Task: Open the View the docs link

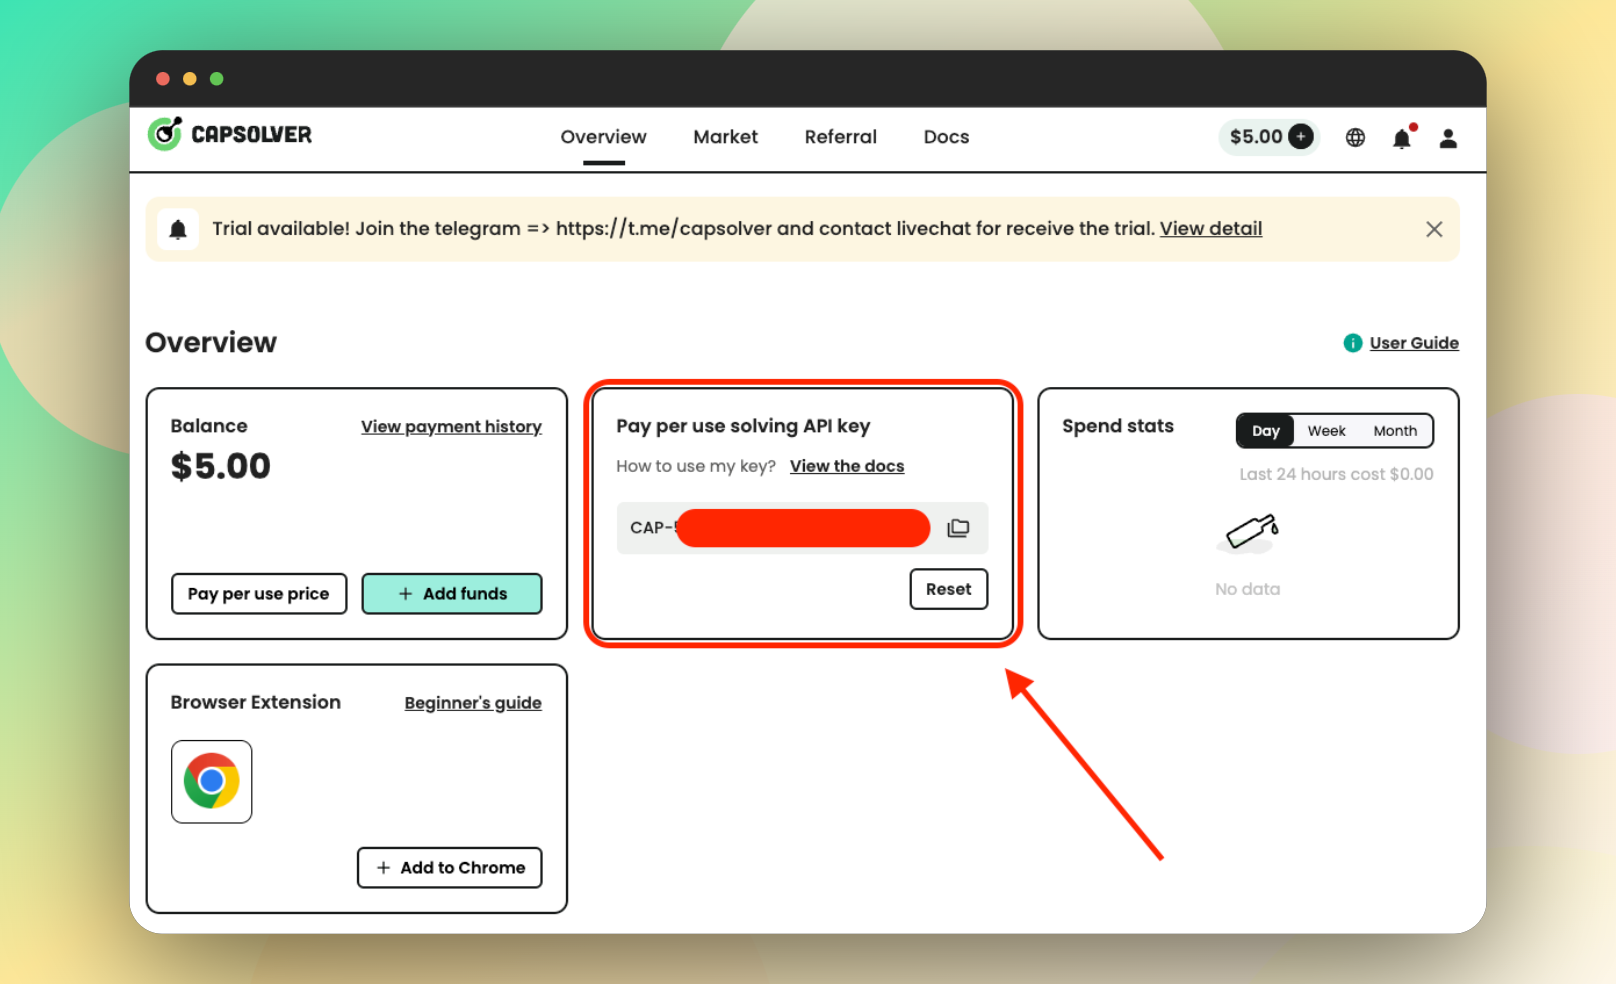Action: [847, 465]
